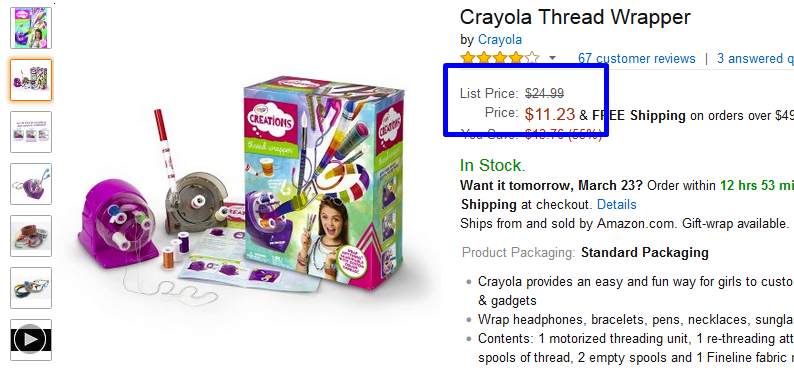View the wrapped bracelets thumbnail
The image size is (794, 370).
point(31,236)
